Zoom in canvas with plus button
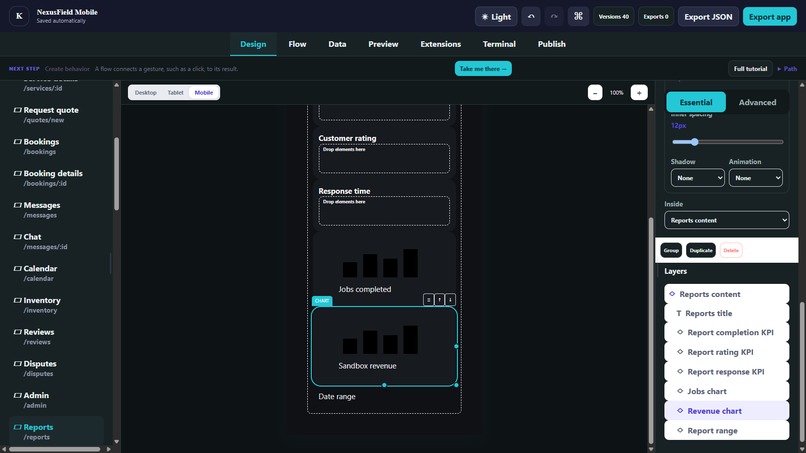Image resolution: width=806 pixels, height=453 pixels. pos(639,93)
